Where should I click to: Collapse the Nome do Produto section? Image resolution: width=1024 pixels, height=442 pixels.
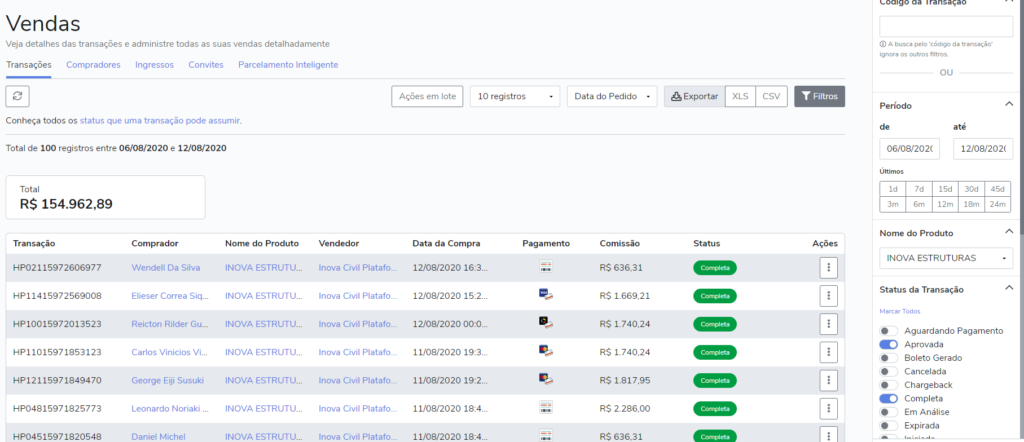[1009, 231]
